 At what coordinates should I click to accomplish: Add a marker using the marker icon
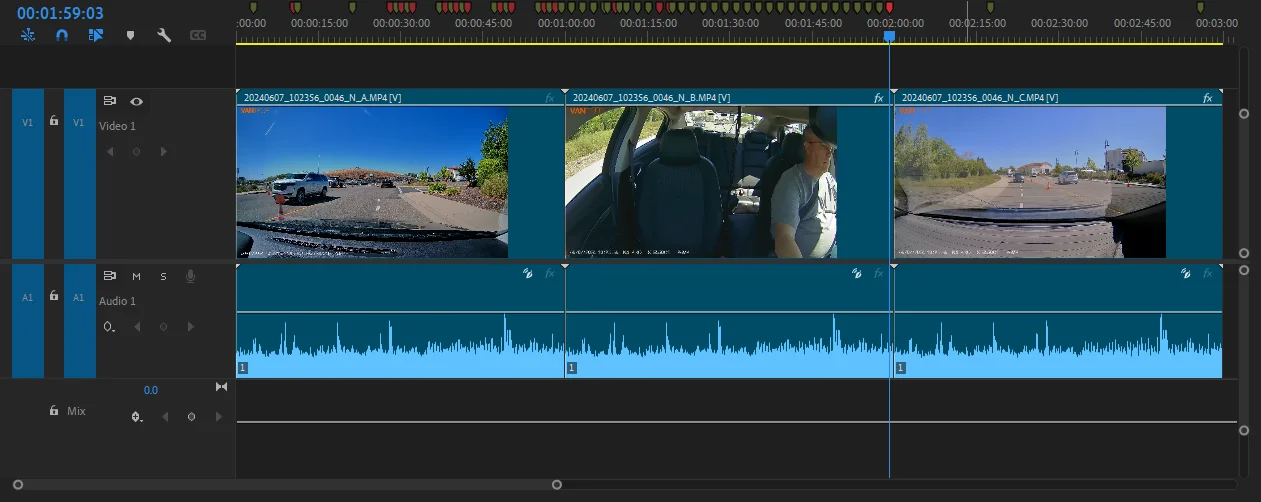130,35
